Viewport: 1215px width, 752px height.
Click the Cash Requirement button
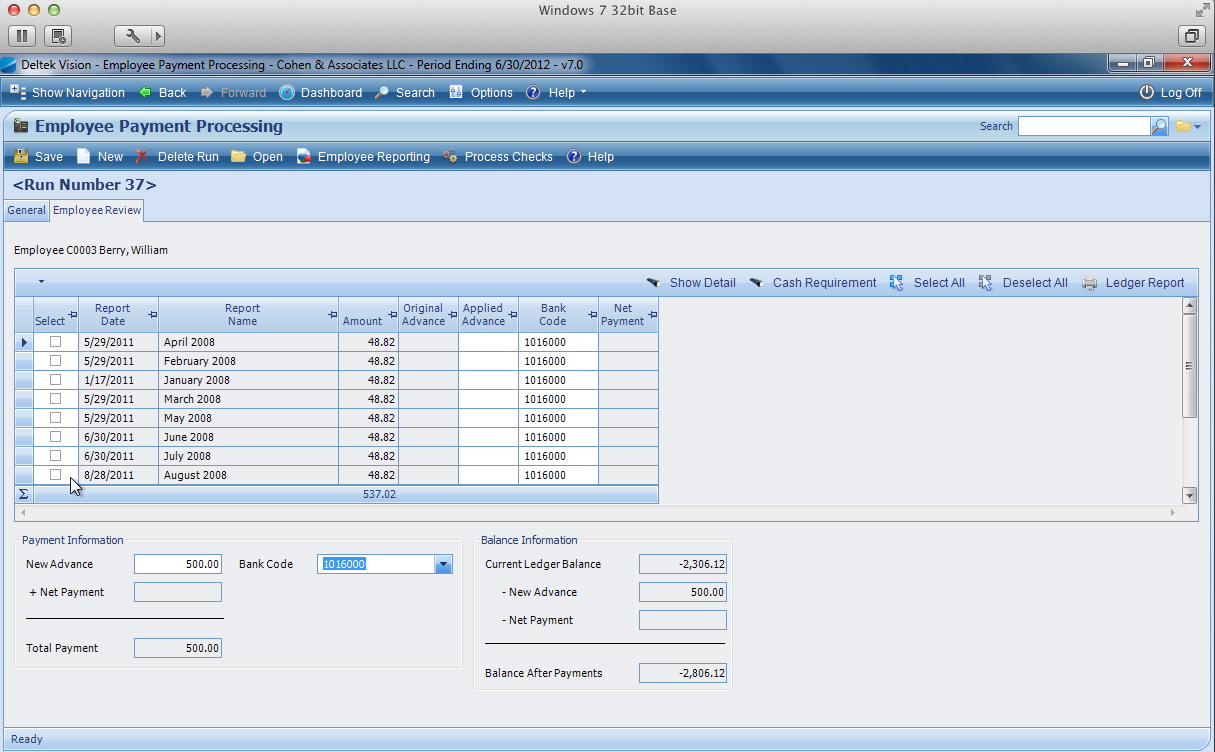coord(813,283)
